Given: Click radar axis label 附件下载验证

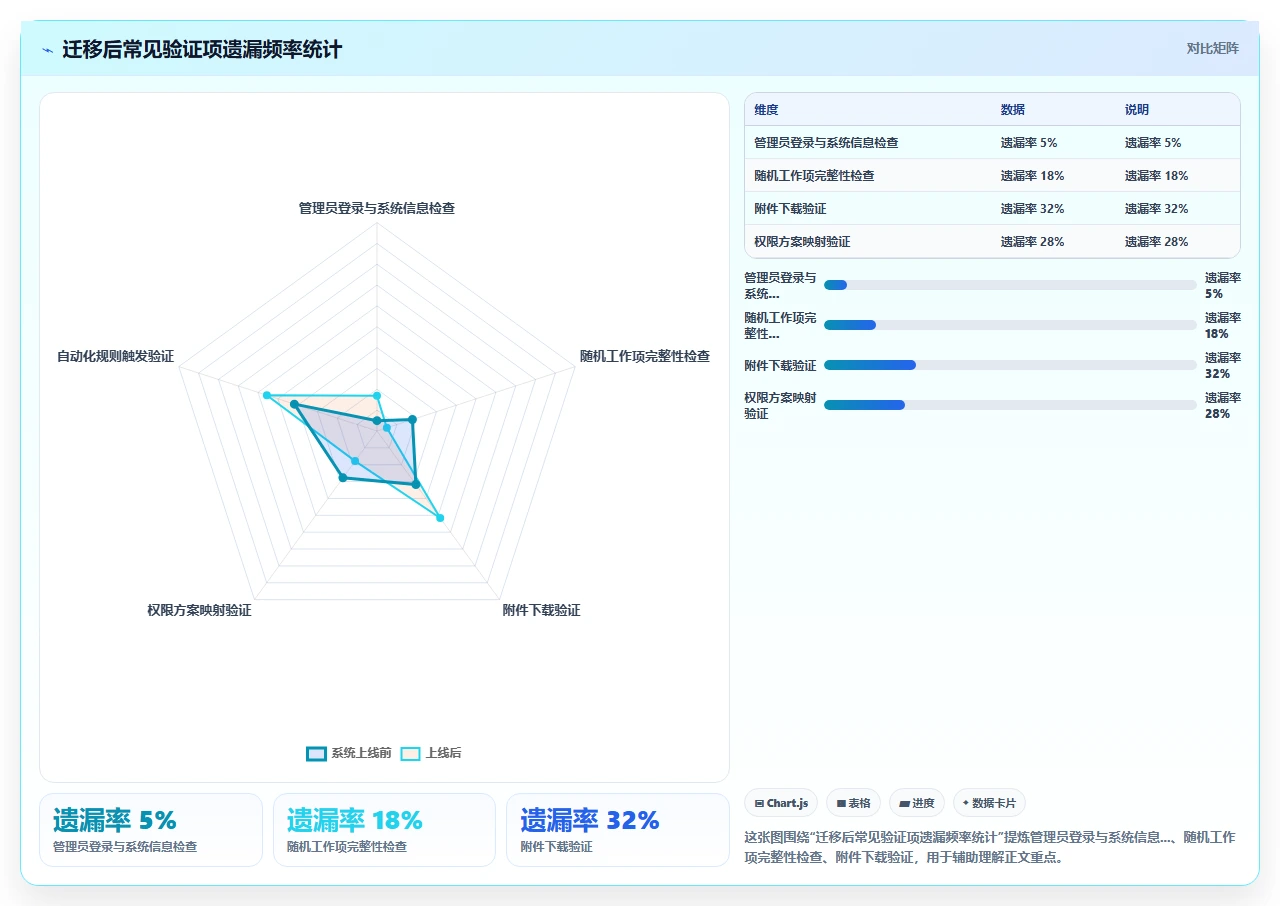Looking at the screenshot, I should [x=541, y=610].
